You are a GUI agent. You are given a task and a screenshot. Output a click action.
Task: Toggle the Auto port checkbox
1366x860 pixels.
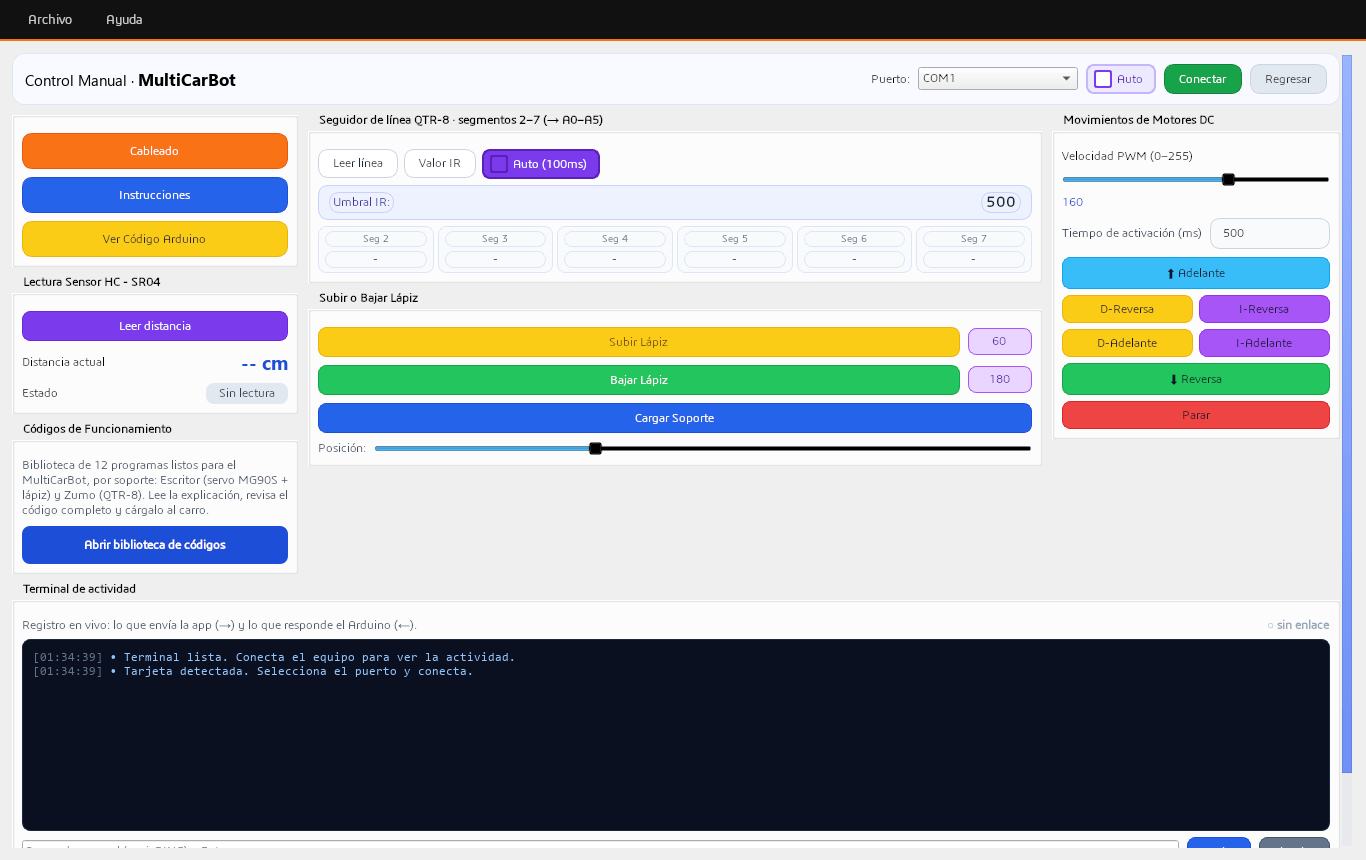(1120, 79)
